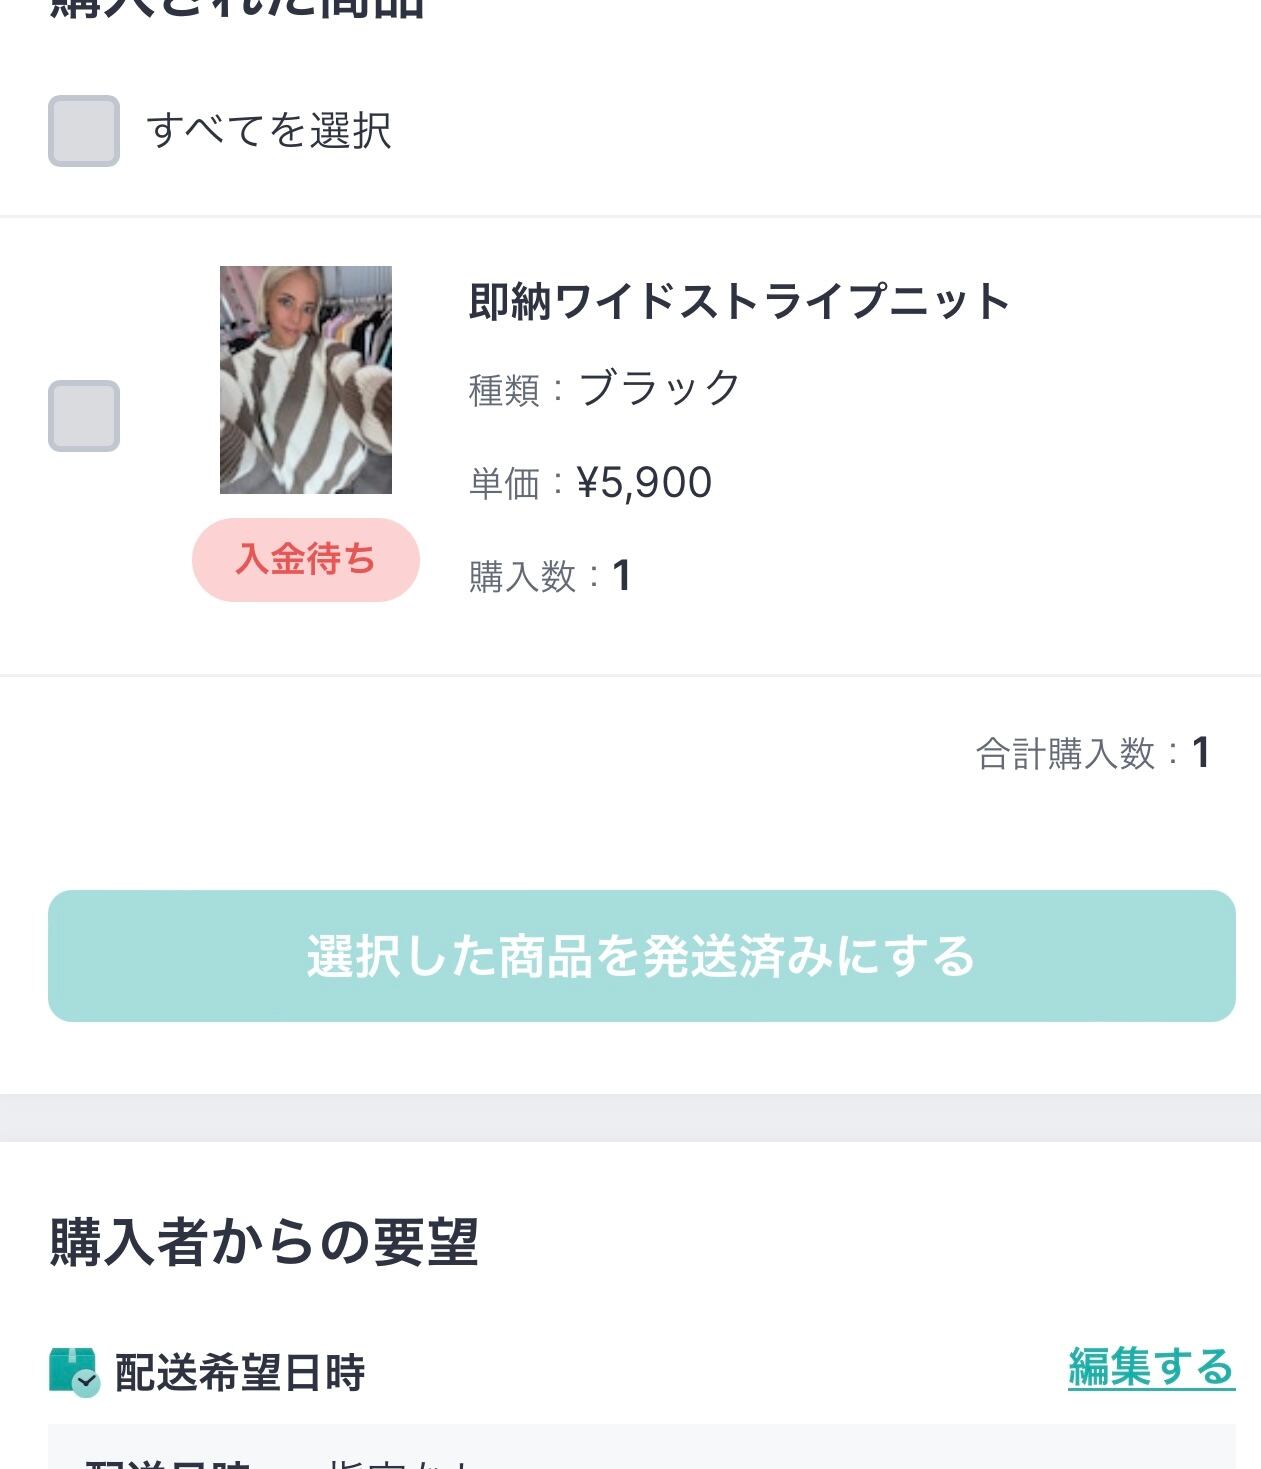The image size is (1261, 1469).
Task: Select the 配送希望日時 label
Action: pyautogui.click(x=240, y=1372)
